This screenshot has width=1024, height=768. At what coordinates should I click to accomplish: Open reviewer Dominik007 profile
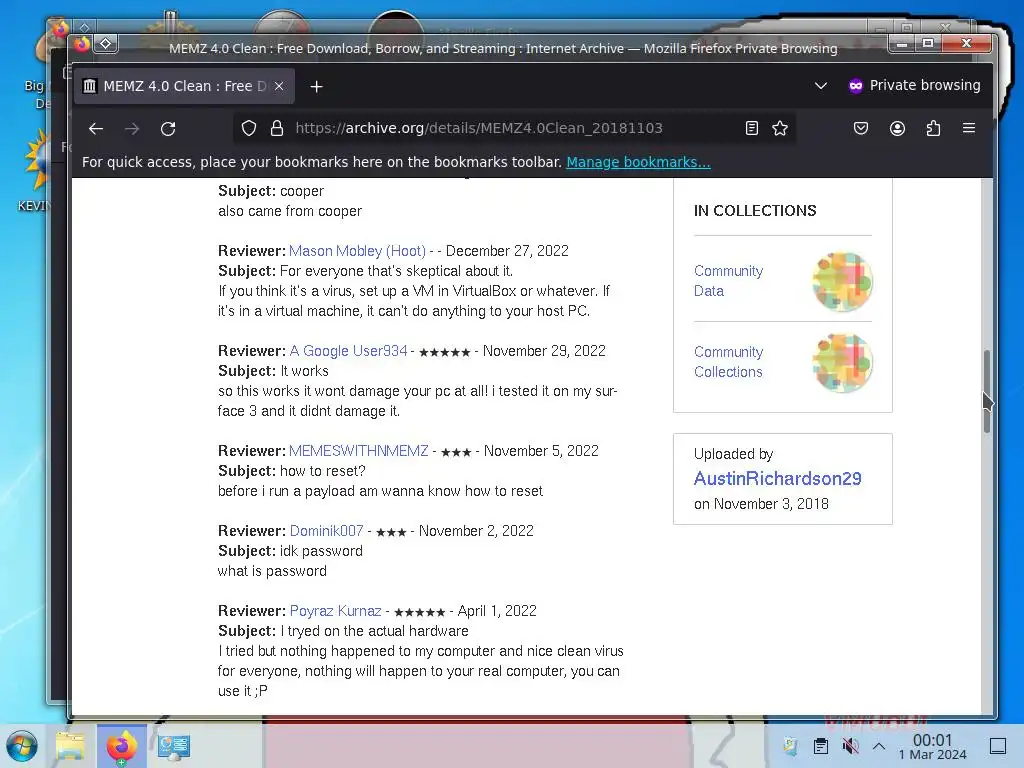point(326,531)
